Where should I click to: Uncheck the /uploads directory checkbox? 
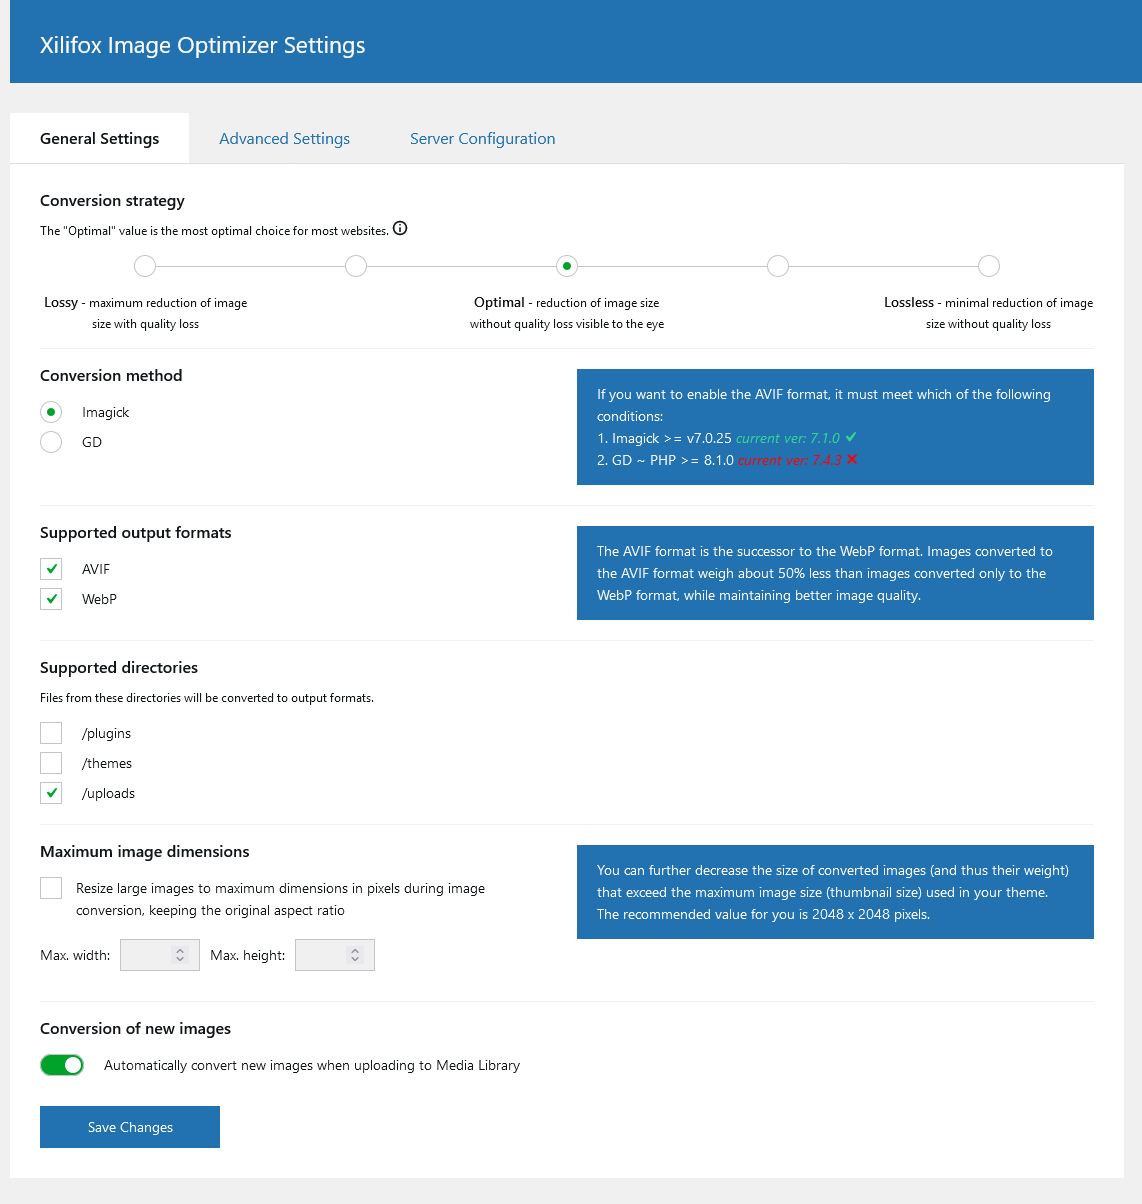tap(51, 793)
